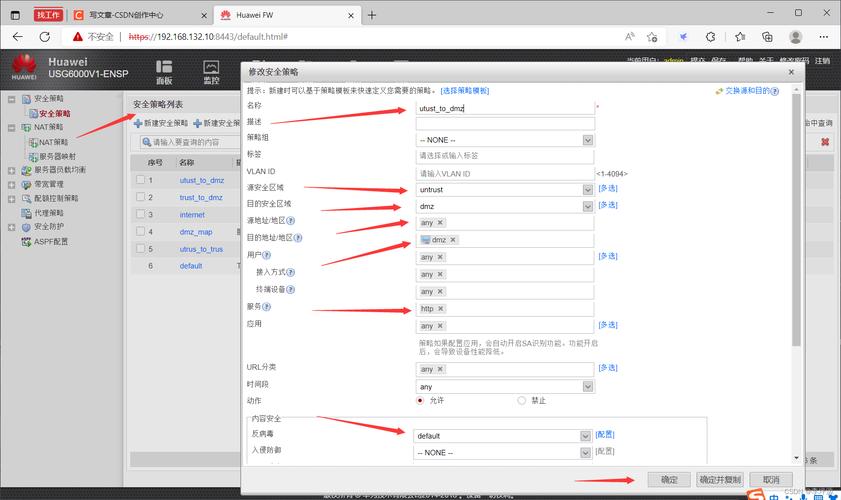Screen dimensions: 841x500
Task: Open the 选择策略模板 link
Action: click(x=464, y=91)
